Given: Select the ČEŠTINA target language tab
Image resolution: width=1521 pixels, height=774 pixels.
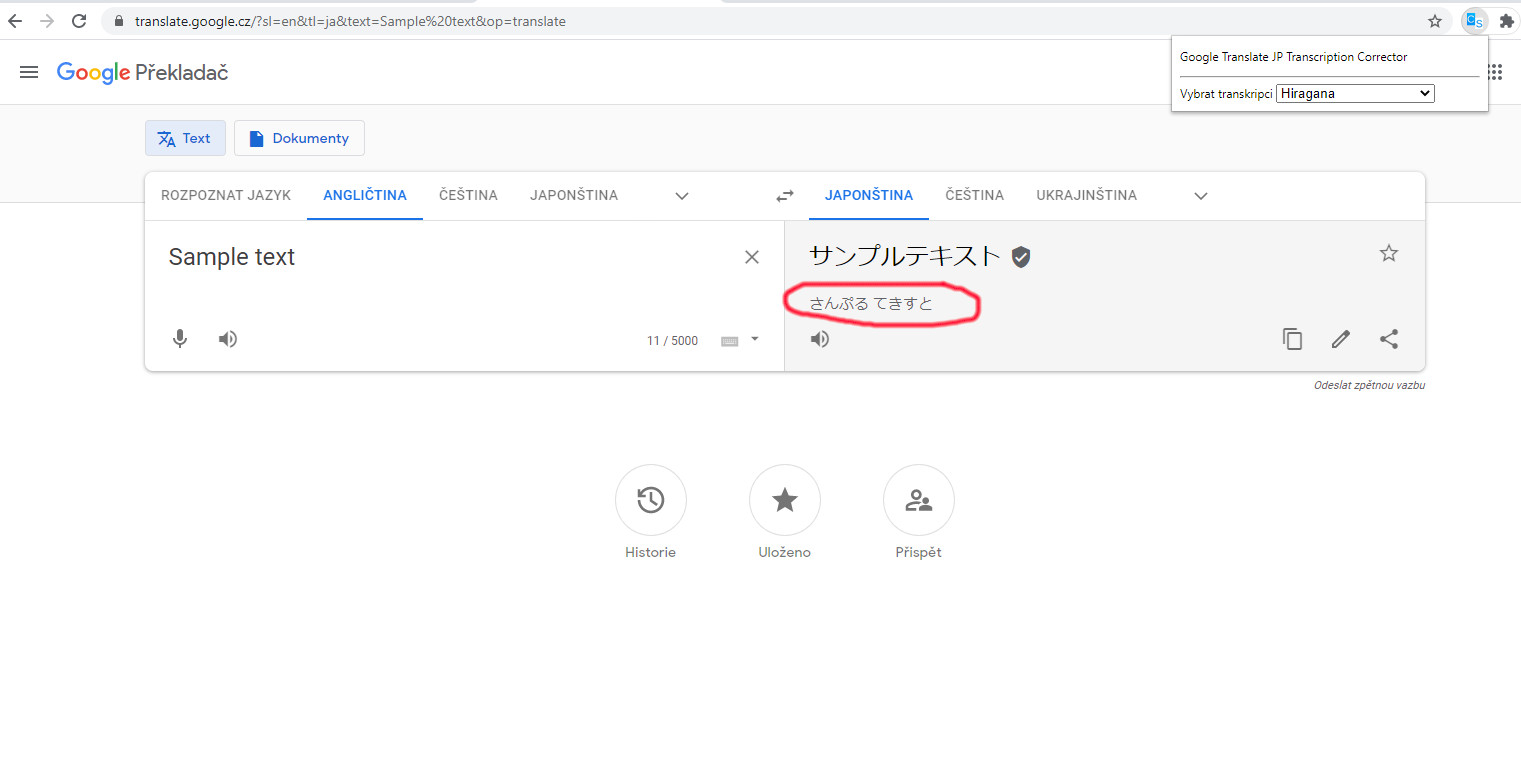Looking at the screenshot, I should click(x=975, y=196).
